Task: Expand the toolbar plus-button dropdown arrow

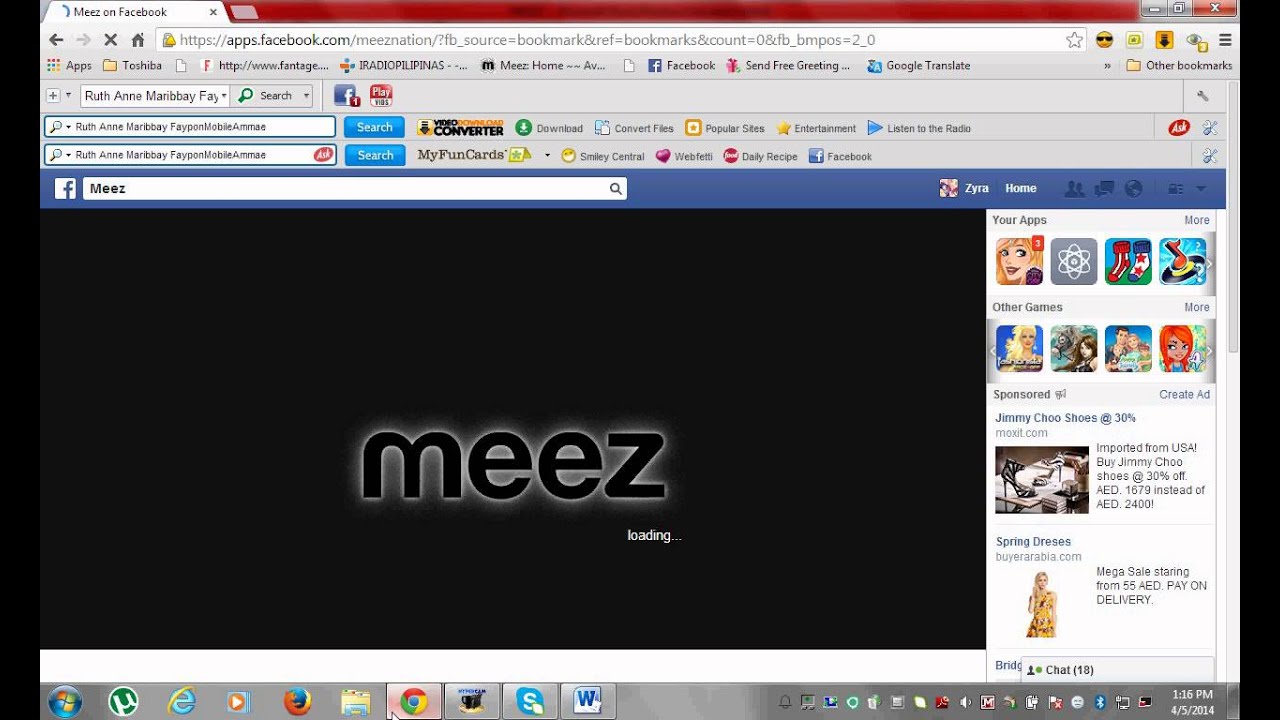Action: click(x=68, y=96)
